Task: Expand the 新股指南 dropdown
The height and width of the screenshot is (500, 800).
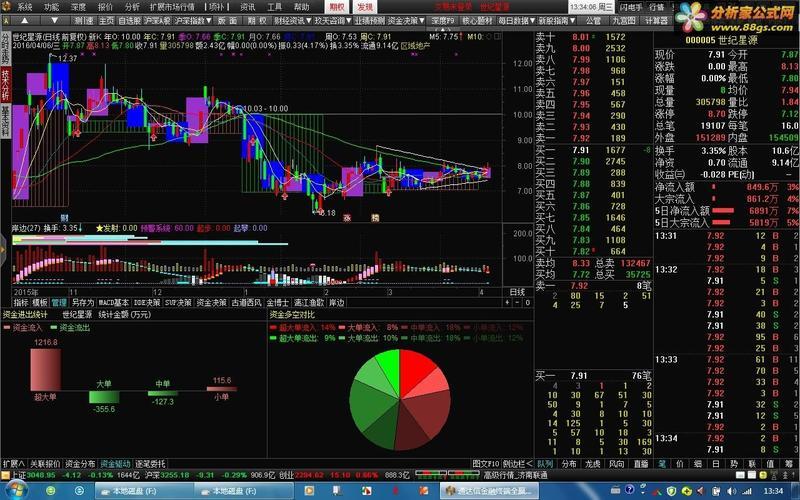Action: click(557, 21)
